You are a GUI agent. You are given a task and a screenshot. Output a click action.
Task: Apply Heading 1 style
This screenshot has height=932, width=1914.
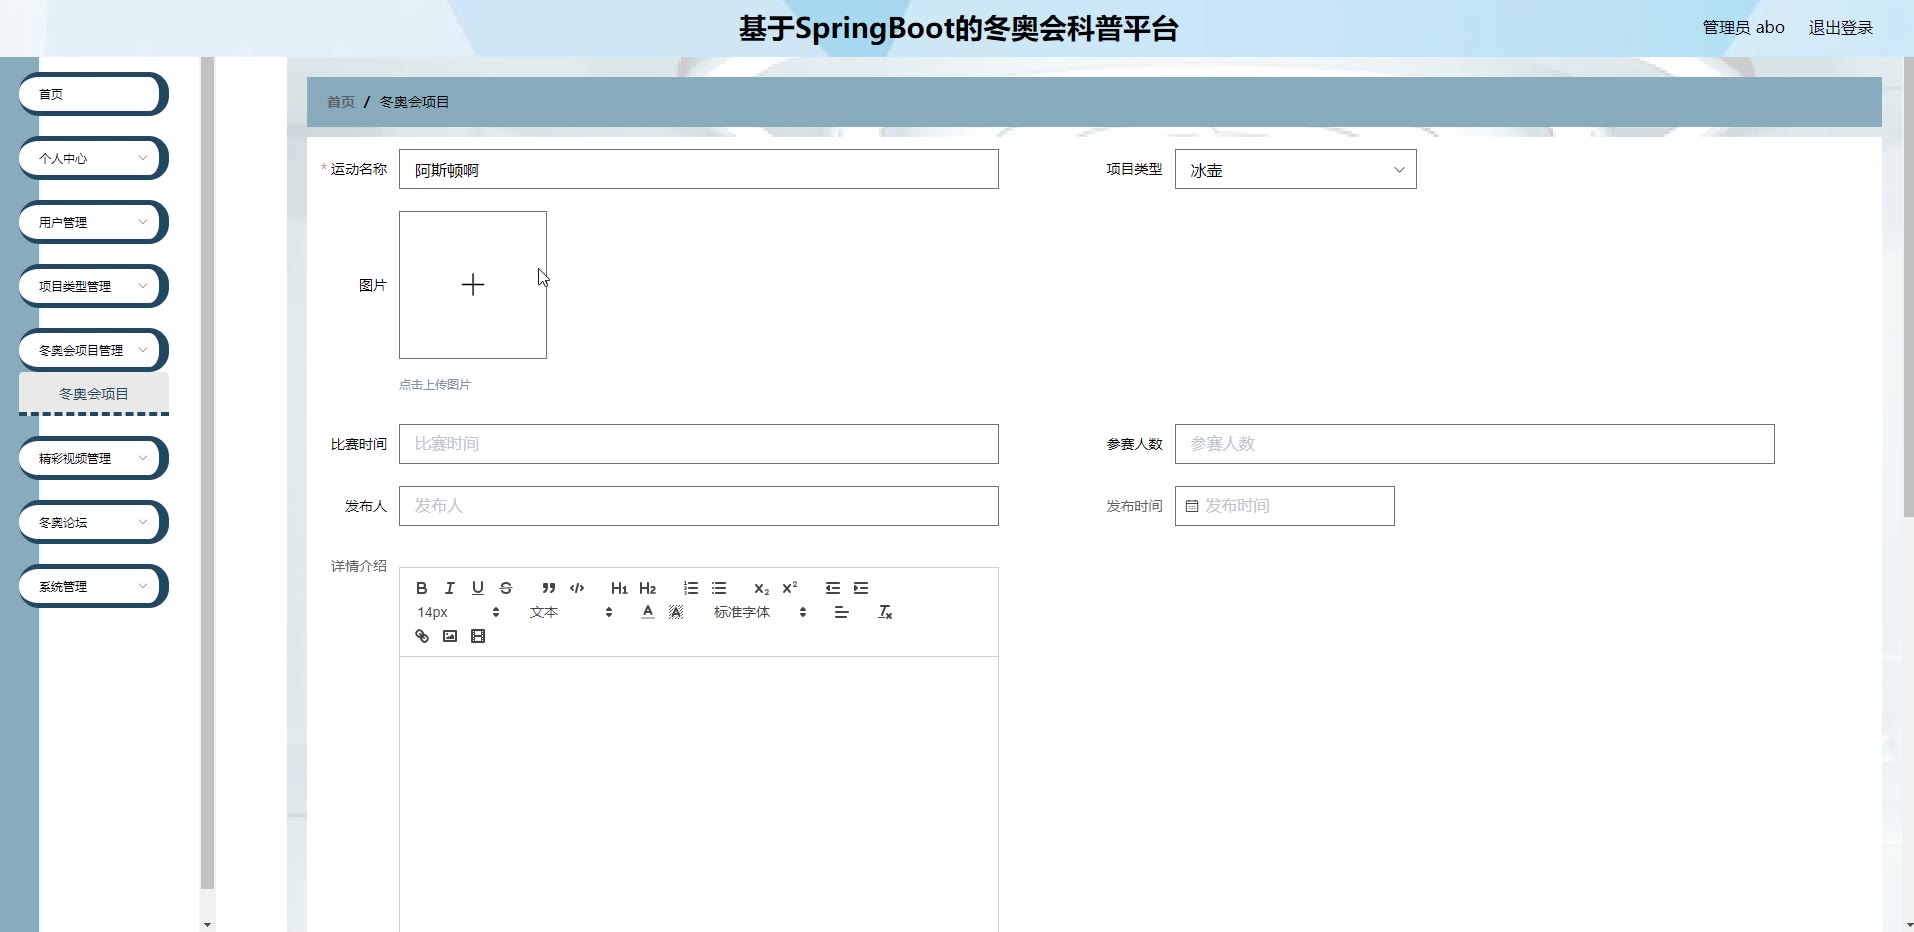point(619,588)
